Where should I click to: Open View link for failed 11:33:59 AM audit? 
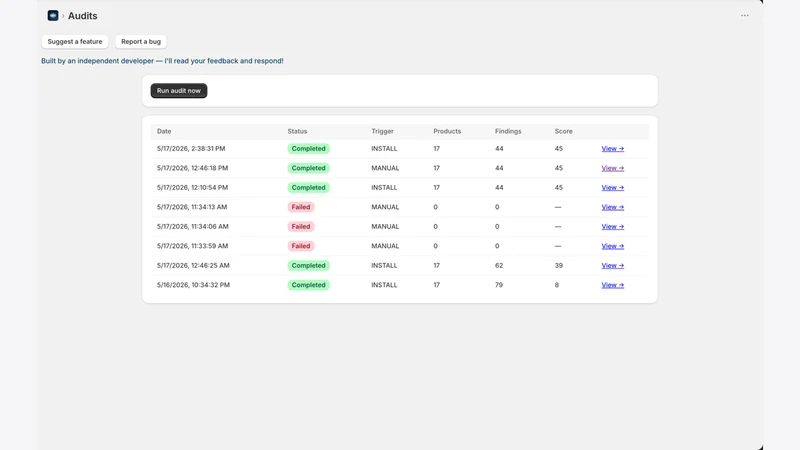(612, 246)
